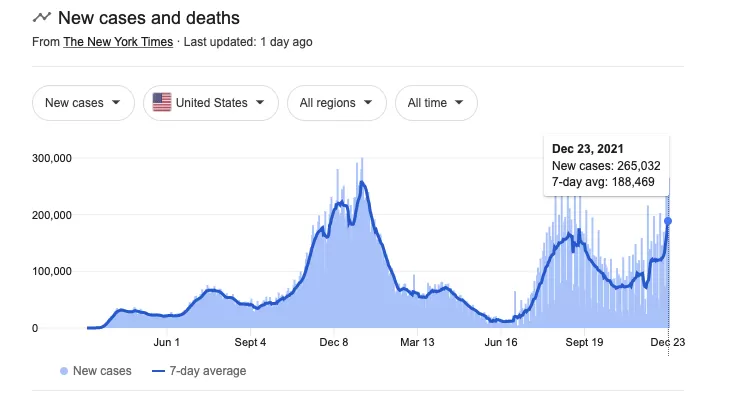Viewport: 730px width, 403px height.
Task: Click the New cases legend dot
Action: (x=64, y=371)
